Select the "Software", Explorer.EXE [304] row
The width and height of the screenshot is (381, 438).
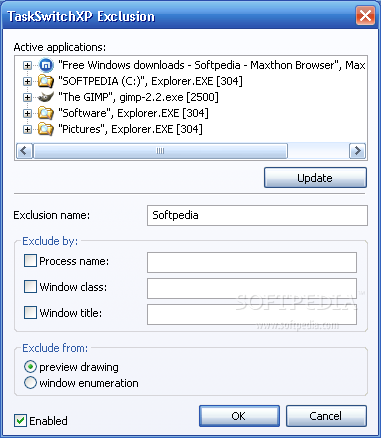133,113
